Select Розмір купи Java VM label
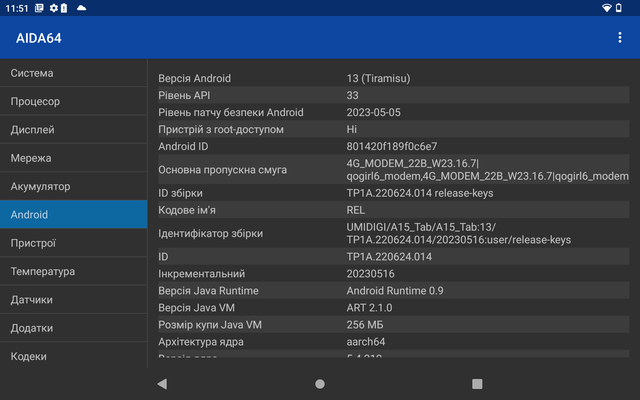Image resolution: width=640 pixels, height=400 pixels. click(210, 325)
